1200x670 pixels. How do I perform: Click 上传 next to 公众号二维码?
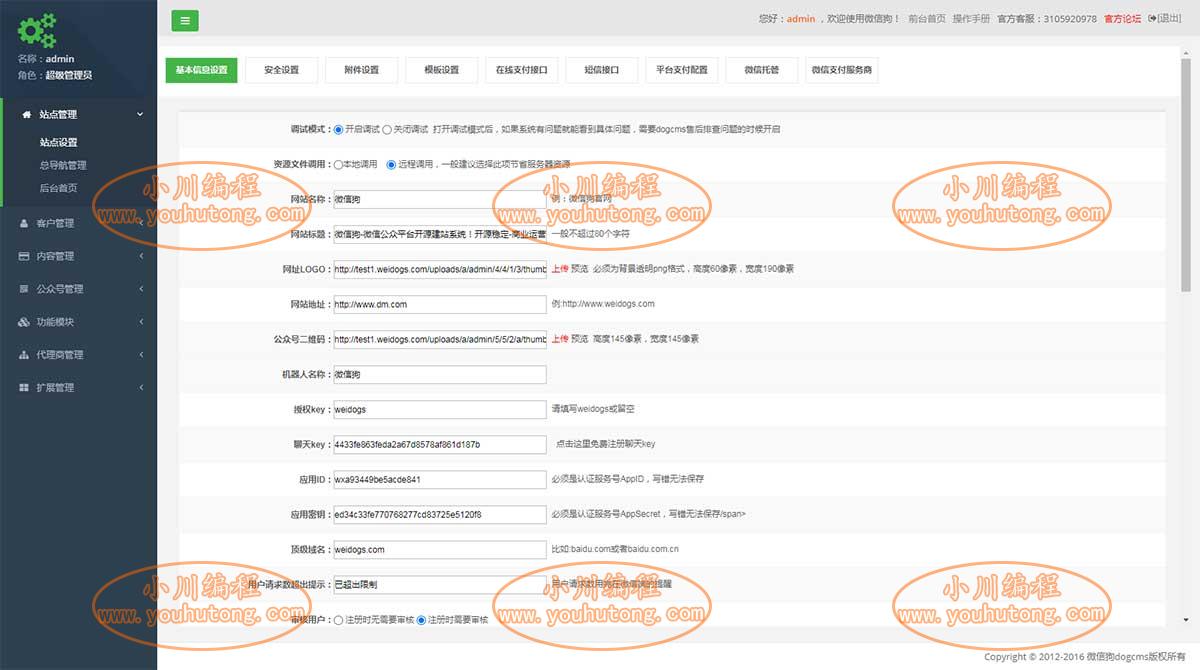pyautogui.click(x=559, y=339)
